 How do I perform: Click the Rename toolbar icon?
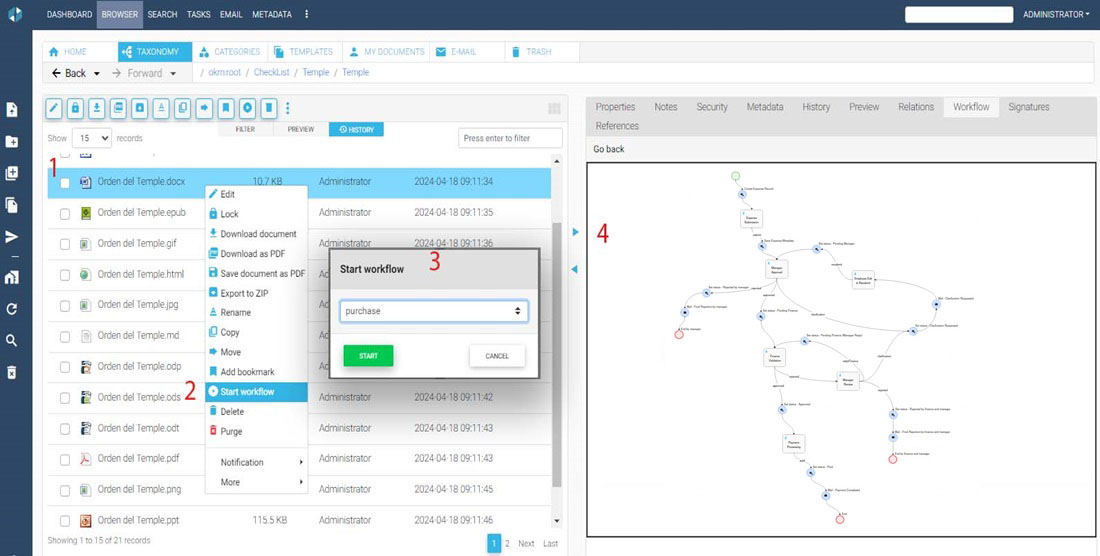(161, 108)
